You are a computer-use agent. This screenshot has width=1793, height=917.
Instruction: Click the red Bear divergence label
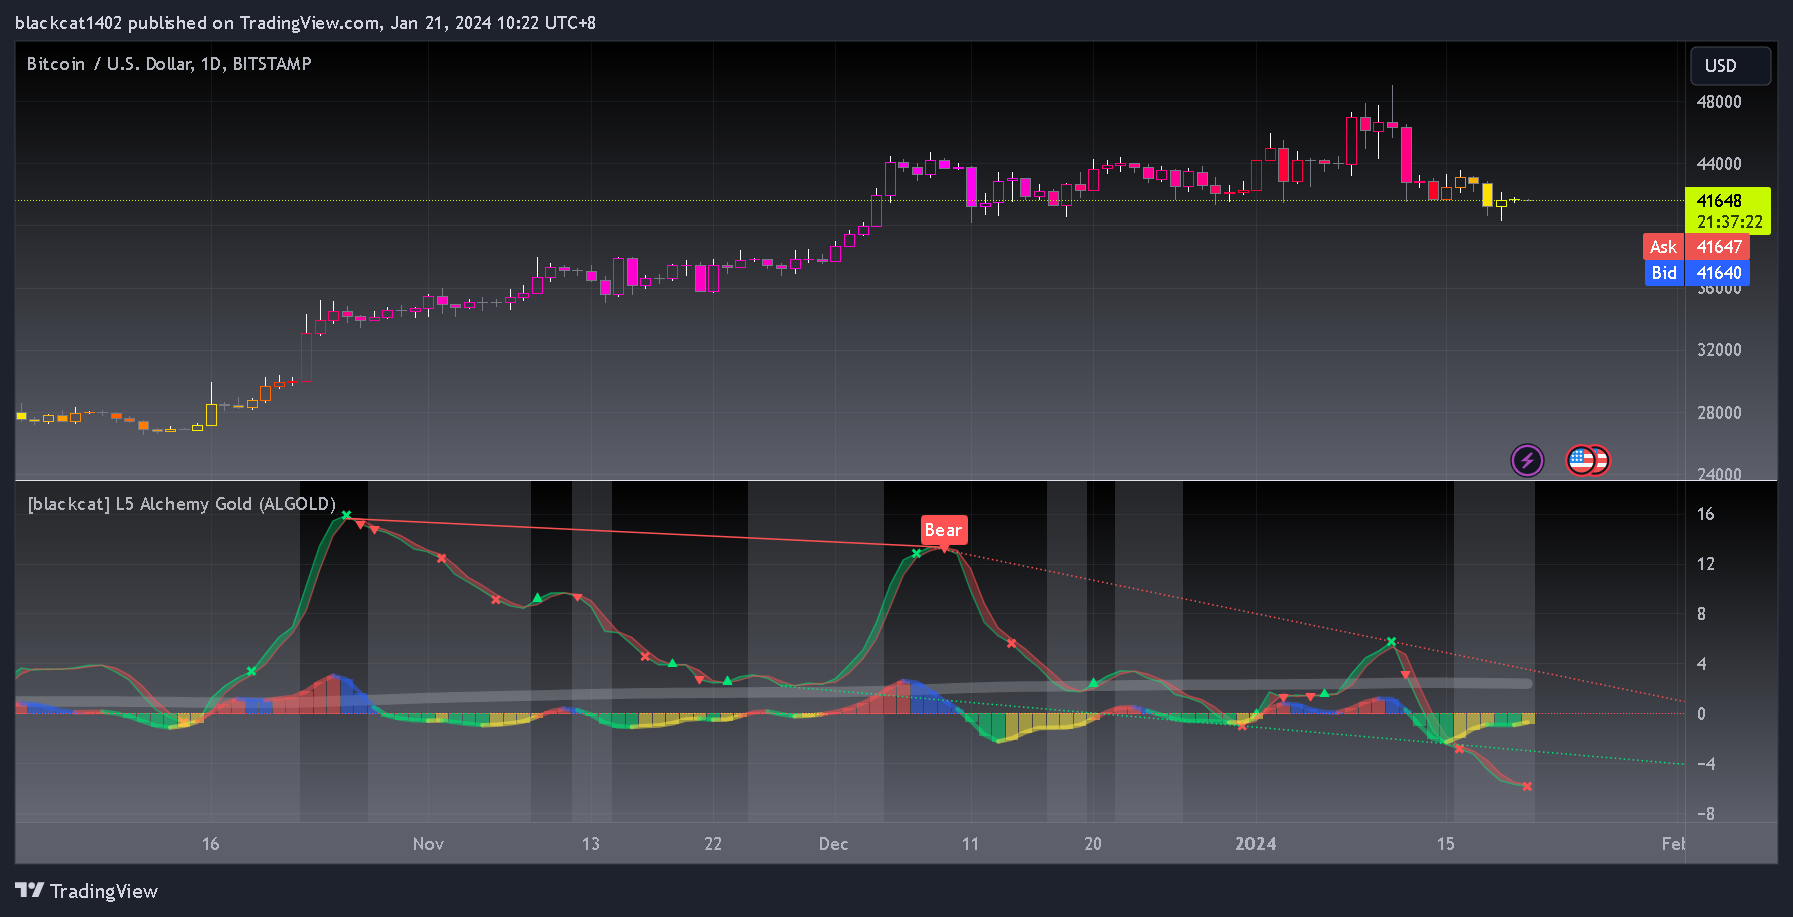pyautogui.click(x=943, y=530)
